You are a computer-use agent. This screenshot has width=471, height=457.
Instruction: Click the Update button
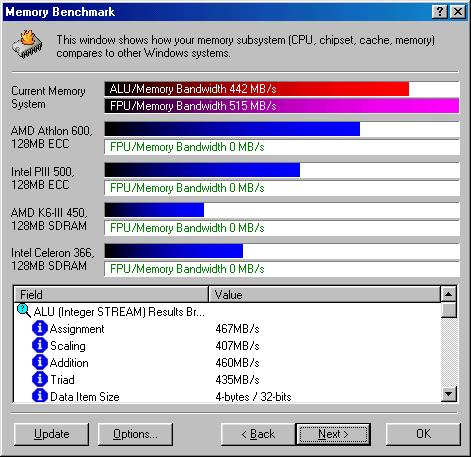(52, 434)
